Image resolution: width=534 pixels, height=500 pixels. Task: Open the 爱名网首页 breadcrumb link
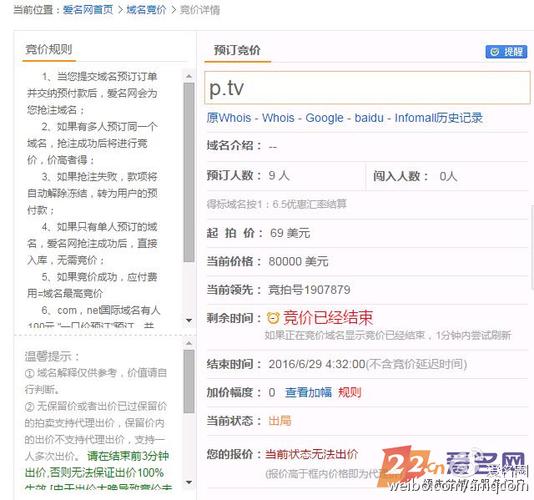click(88, 10)
